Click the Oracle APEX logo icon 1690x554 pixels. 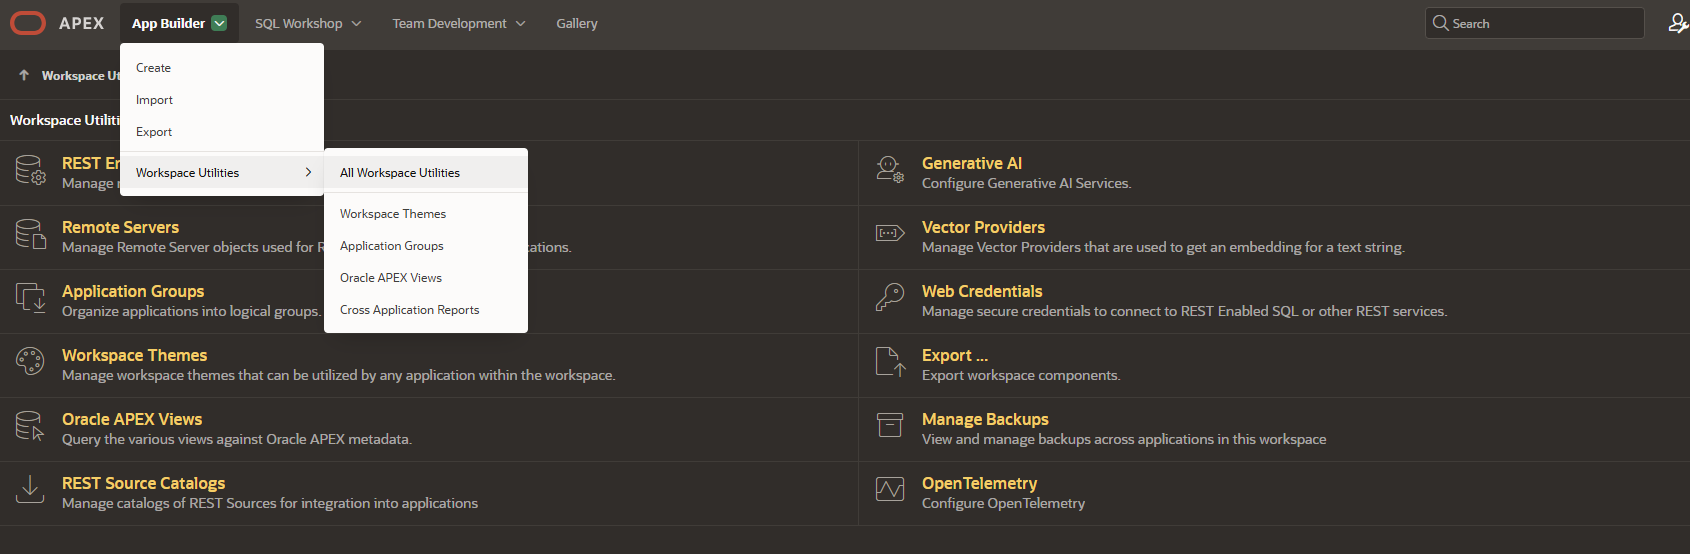click(x=28, y=23)
